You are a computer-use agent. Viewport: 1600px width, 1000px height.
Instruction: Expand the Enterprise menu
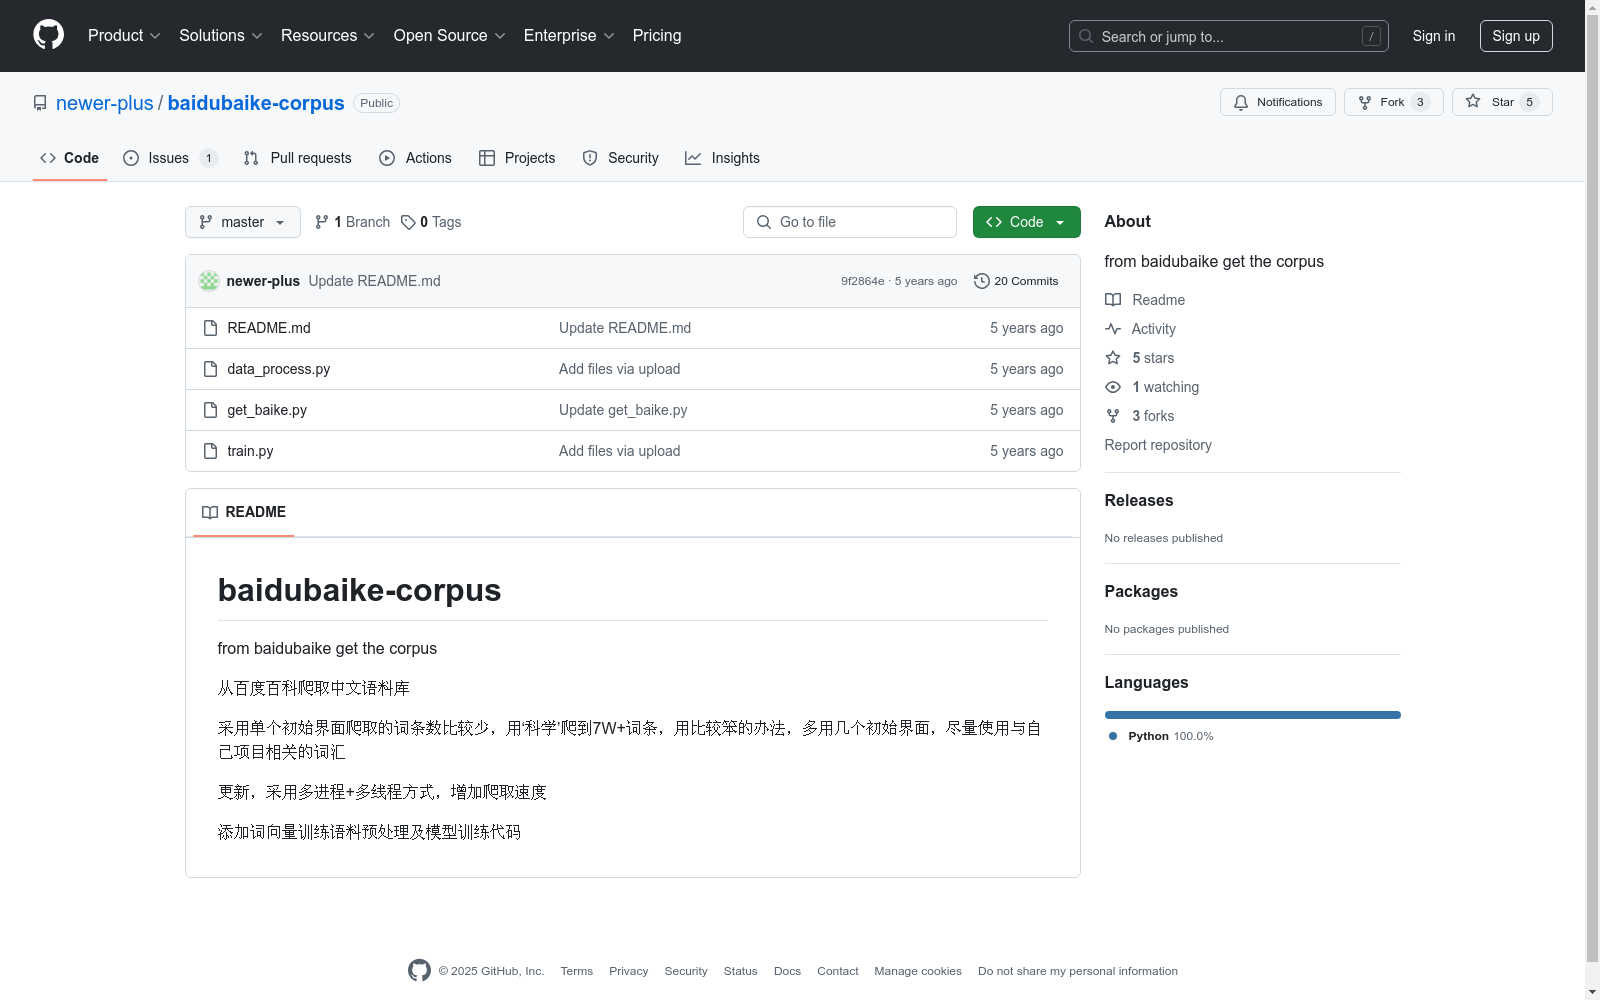569,35
